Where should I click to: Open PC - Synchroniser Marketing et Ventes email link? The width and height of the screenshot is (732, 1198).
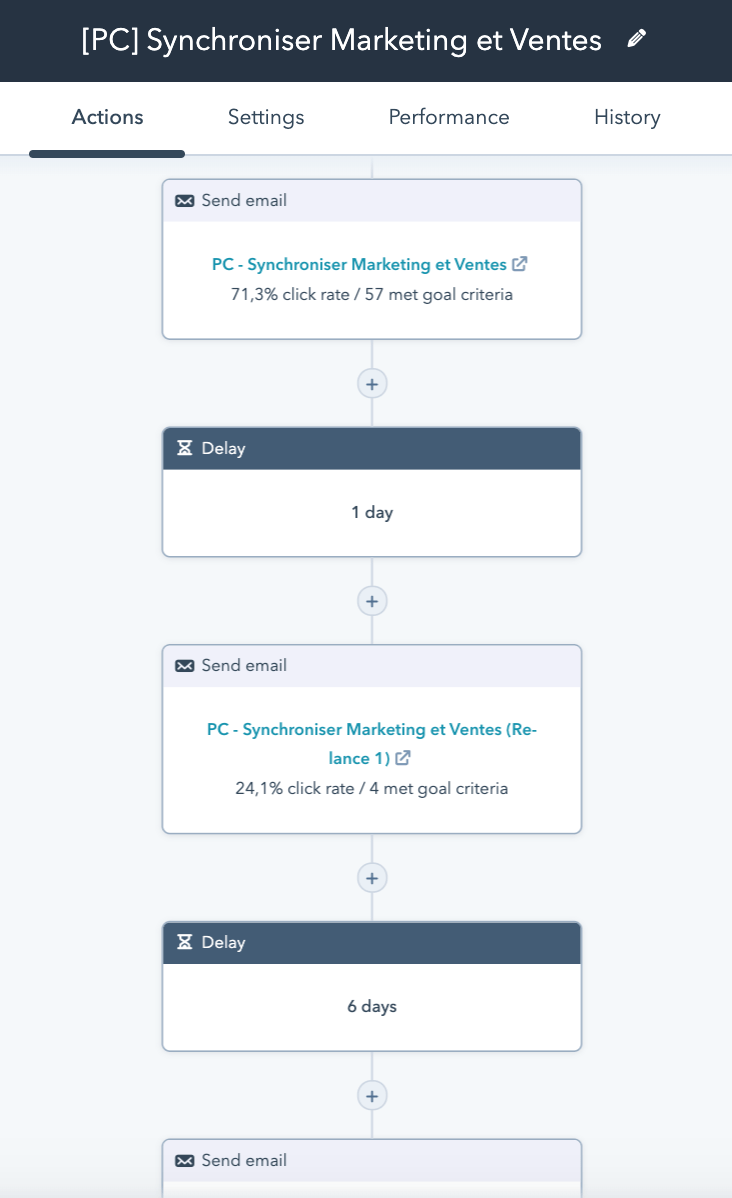point(359,265)
